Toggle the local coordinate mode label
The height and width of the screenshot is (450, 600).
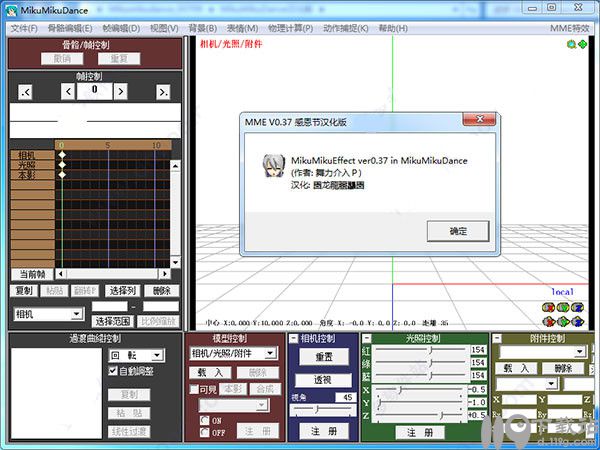(562, 292)
